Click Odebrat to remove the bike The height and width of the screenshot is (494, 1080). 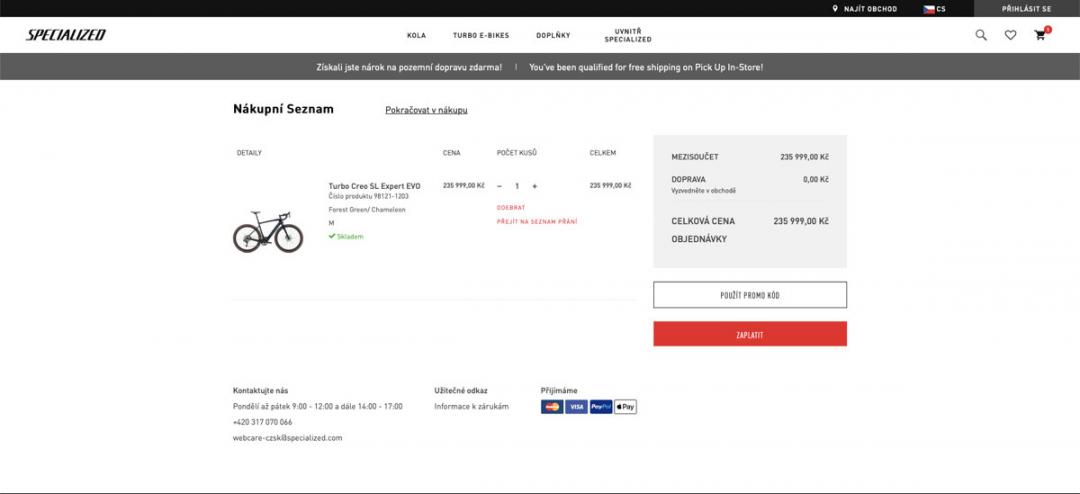510,207
